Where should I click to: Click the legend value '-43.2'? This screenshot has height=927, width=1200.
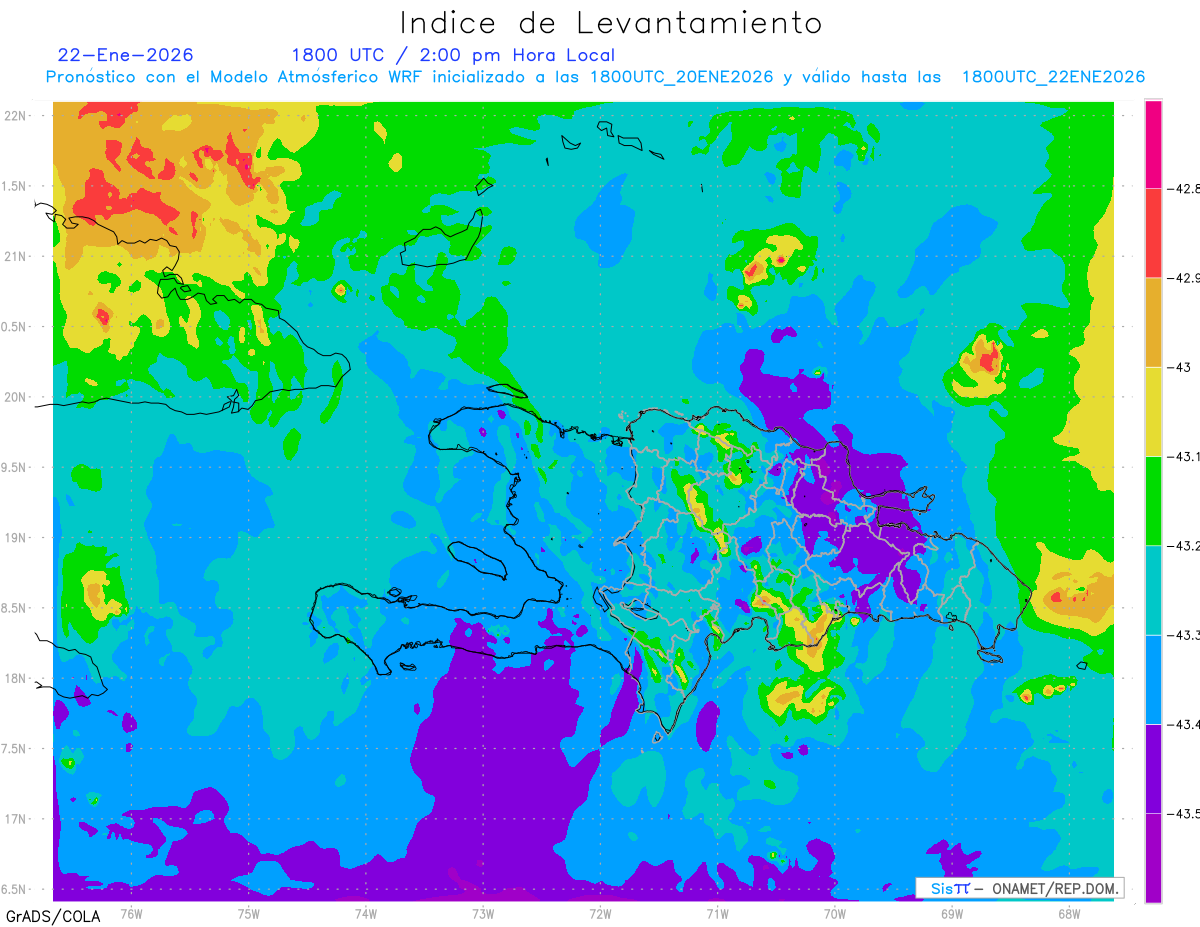[x=1183, y=545]
